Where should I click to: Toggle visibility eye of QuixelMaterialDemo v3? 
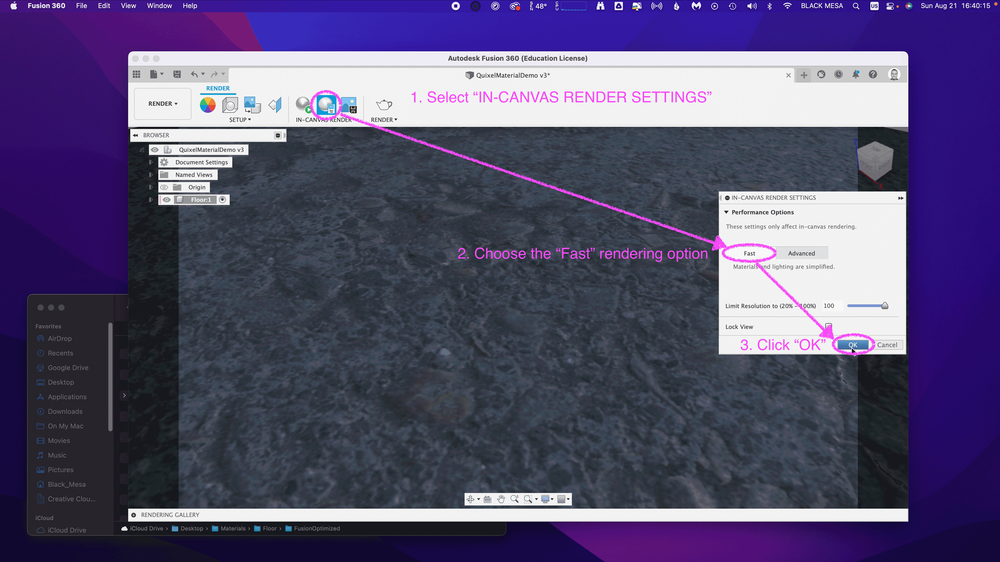(155, 150)
